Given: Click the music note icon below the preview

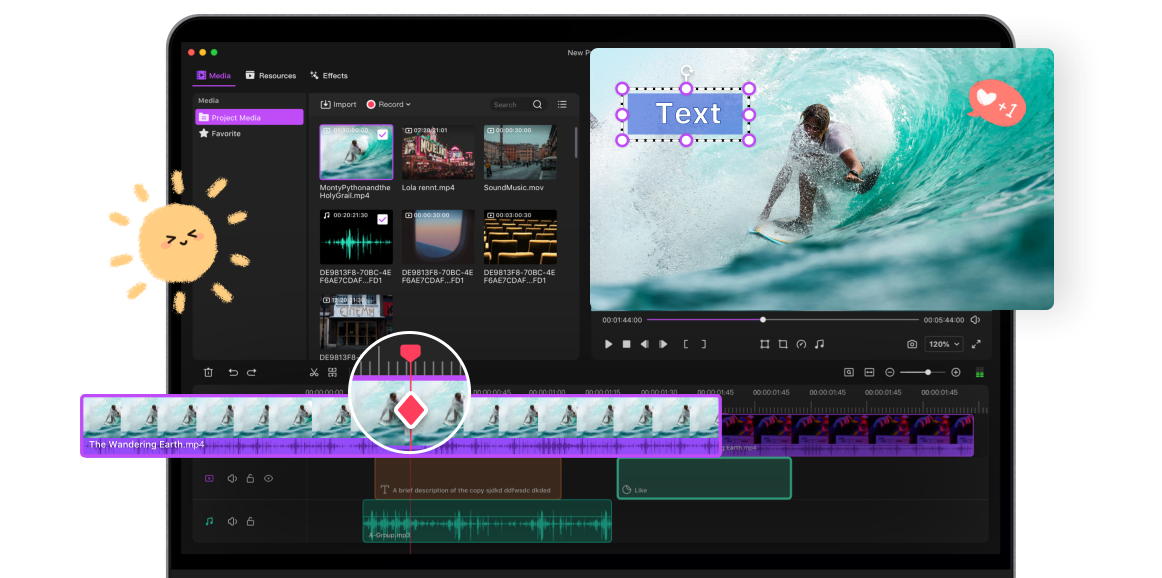Looking at the screenshot, I should [x=819, y=343].
